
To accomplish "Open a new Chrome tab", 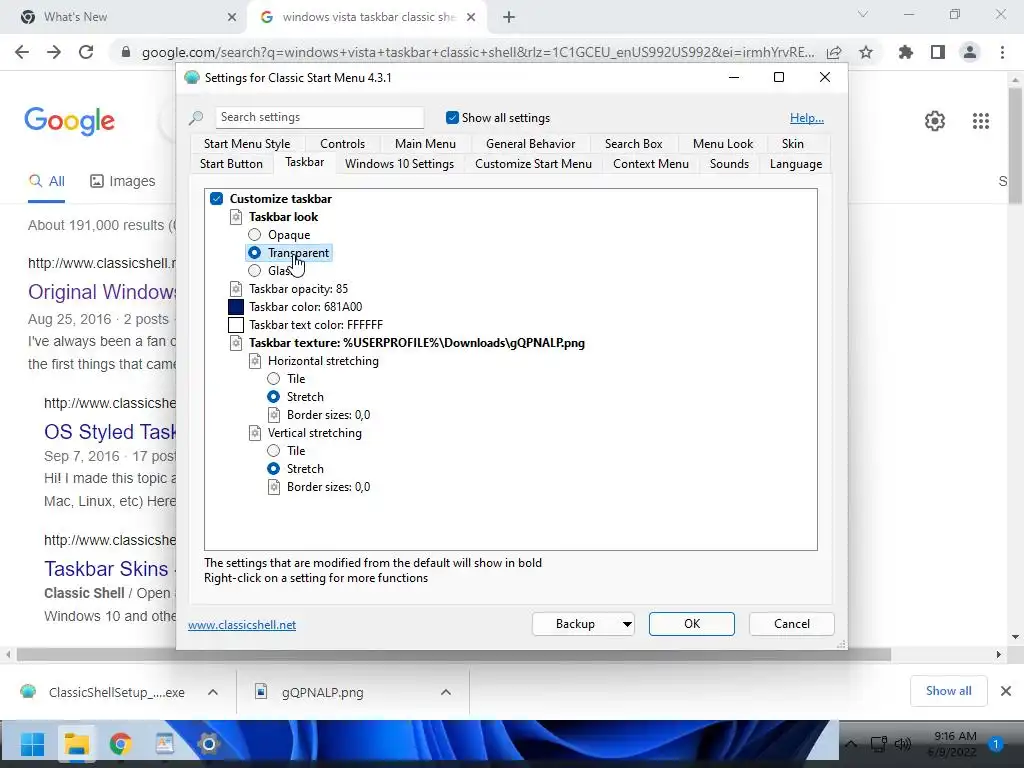I will coord(509,17).
